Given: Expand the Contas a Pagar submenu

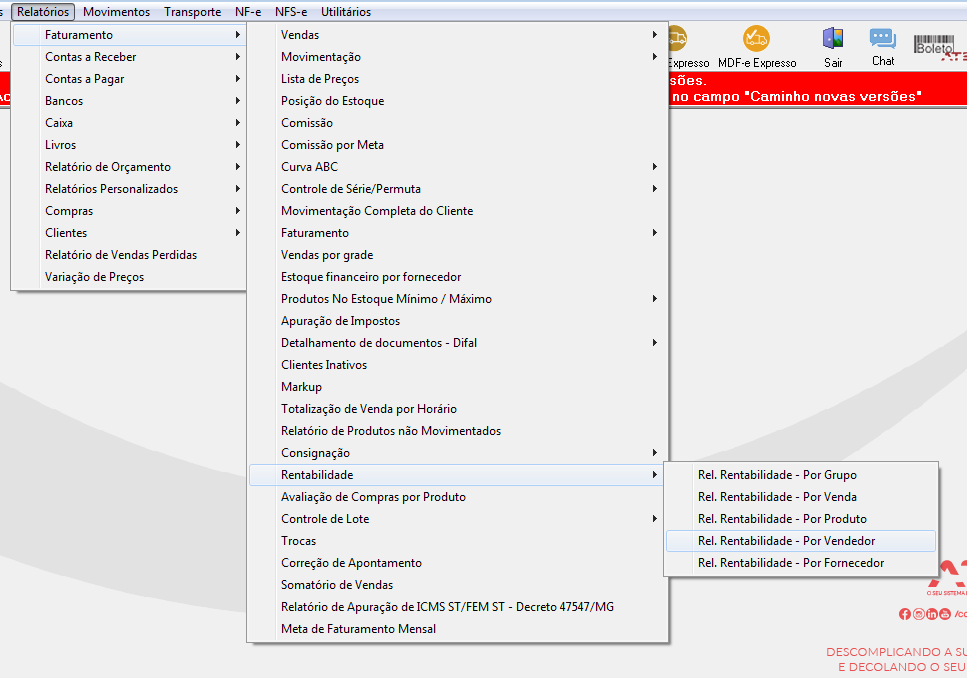Looking at the screenshot, I should point(129,79).
